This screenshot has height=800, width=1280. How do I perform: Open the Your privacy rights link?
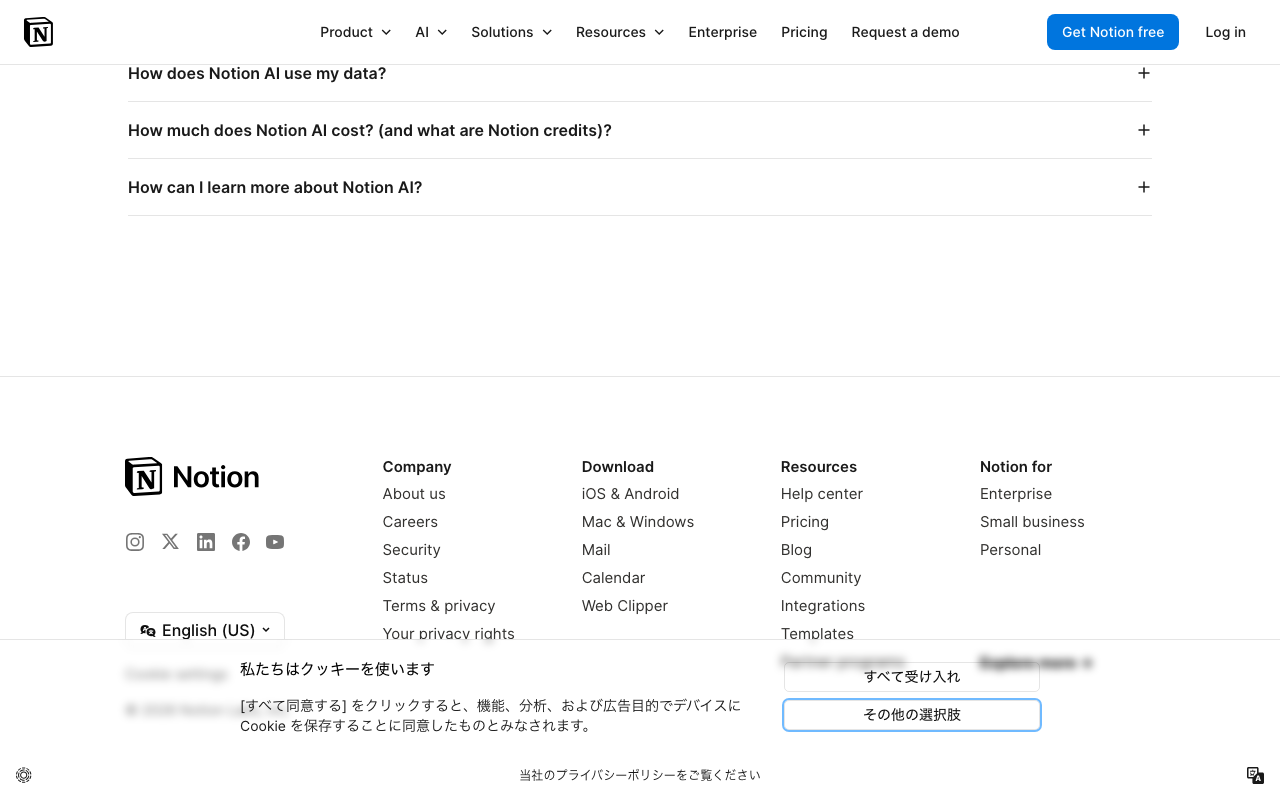coord(448,633)
